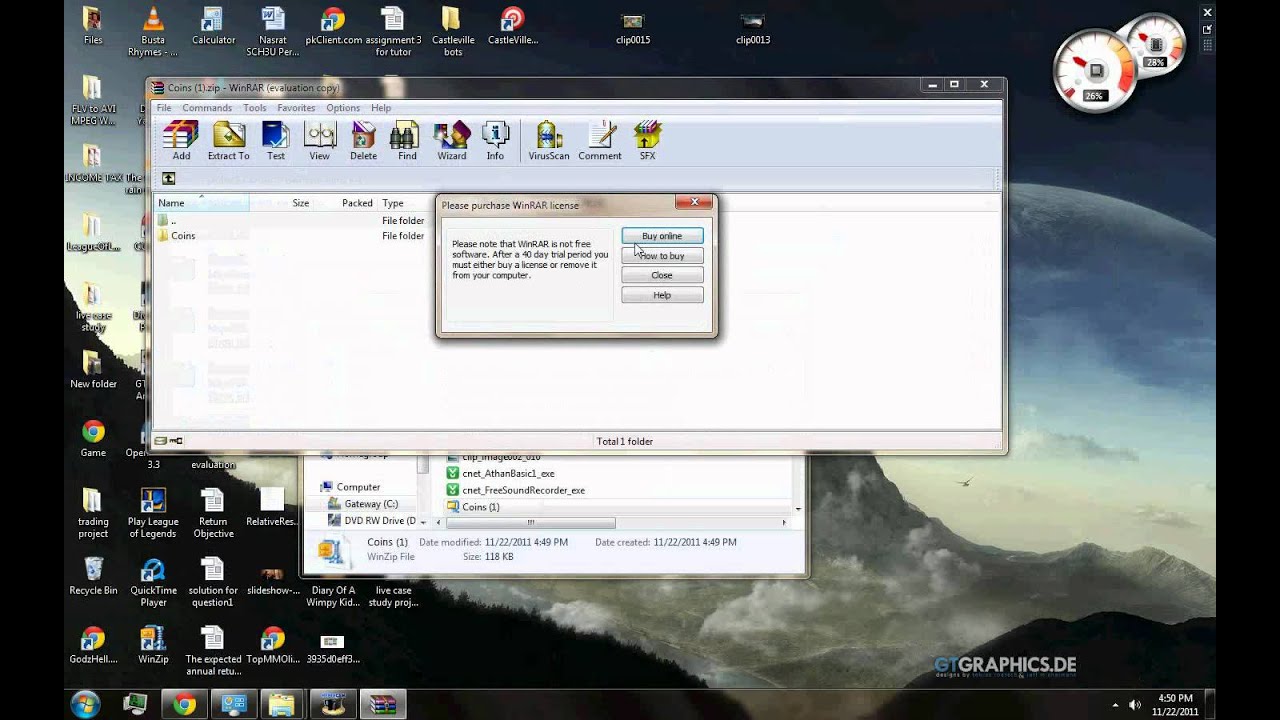Sort by the Name column header
The height and width of the screenshot is (720, 1280).
tap(201, 203)
